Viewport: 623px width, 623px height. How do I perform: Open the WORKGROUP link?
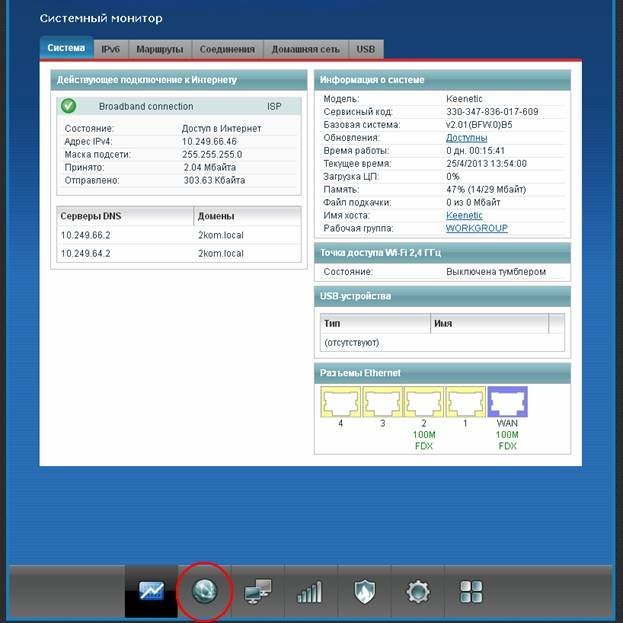tap(476, 228)
